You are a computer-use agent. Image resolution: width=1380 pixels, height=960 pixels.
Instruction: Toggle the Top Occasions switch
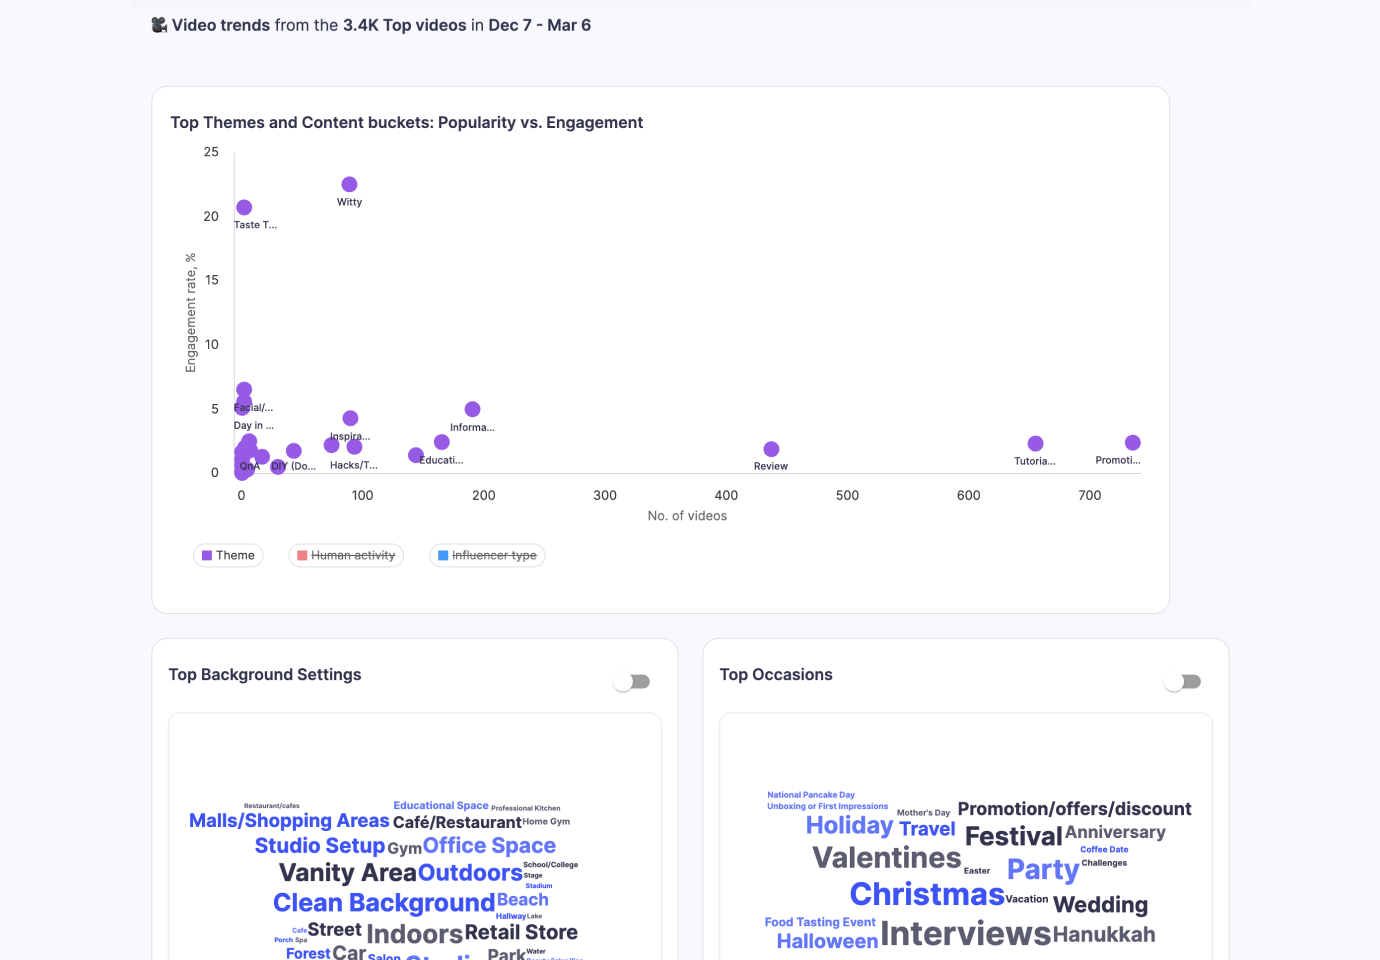1183,682
